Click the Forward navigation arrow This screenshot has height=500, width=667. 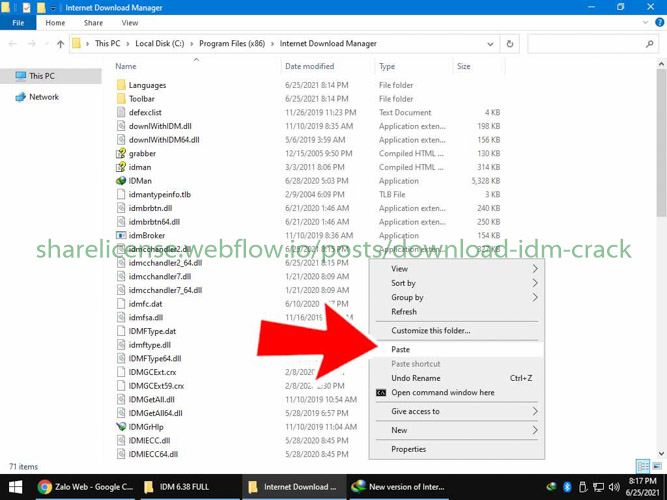[x=31, y=43]
